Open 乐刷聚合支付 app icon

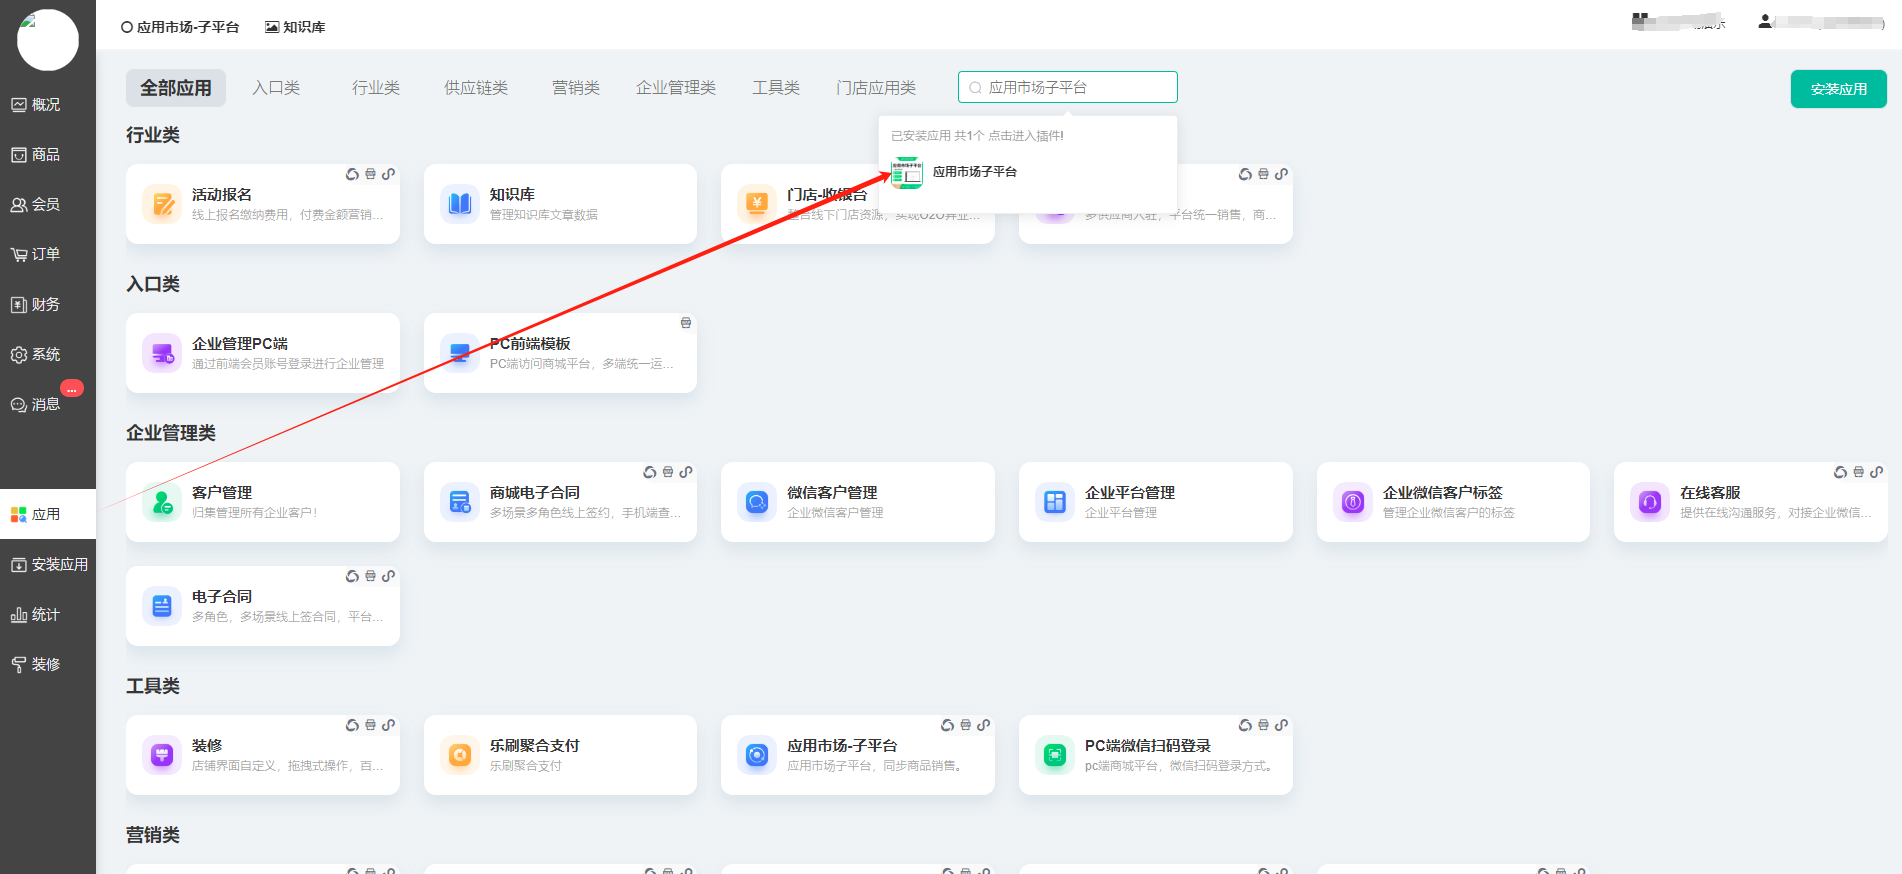[459, 755]
